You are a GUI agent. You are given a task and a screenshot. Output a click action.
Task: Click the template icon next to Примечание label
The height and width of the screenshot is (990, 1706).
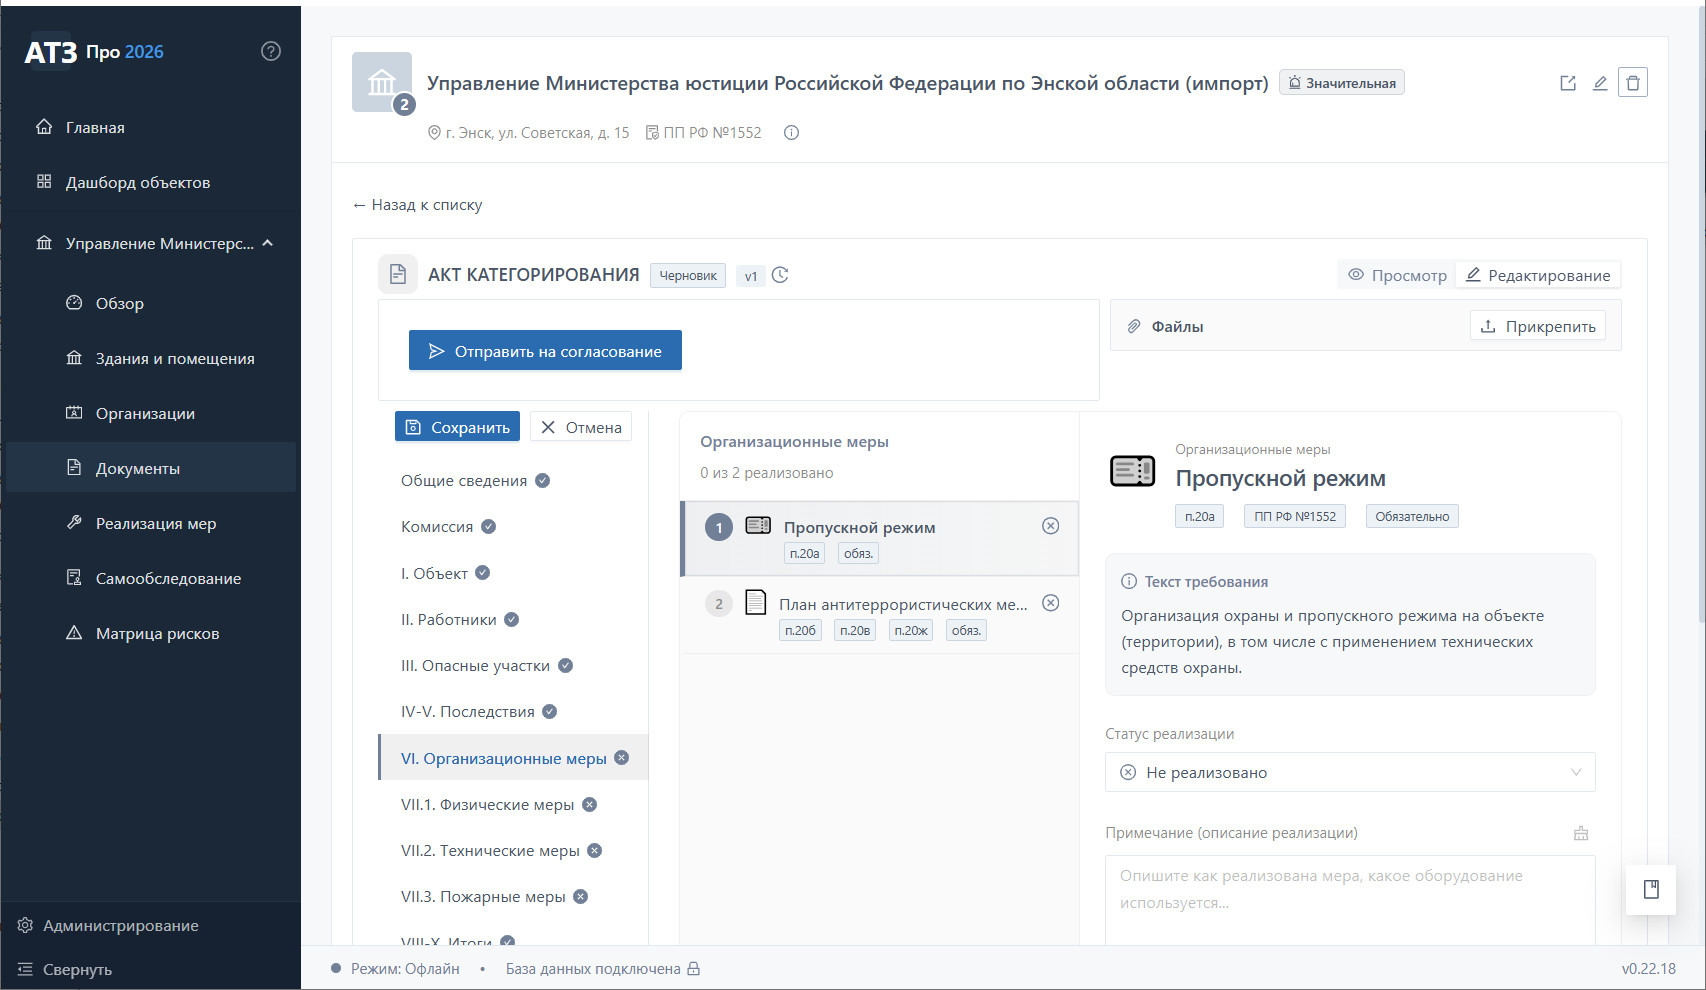[1581, 833]
